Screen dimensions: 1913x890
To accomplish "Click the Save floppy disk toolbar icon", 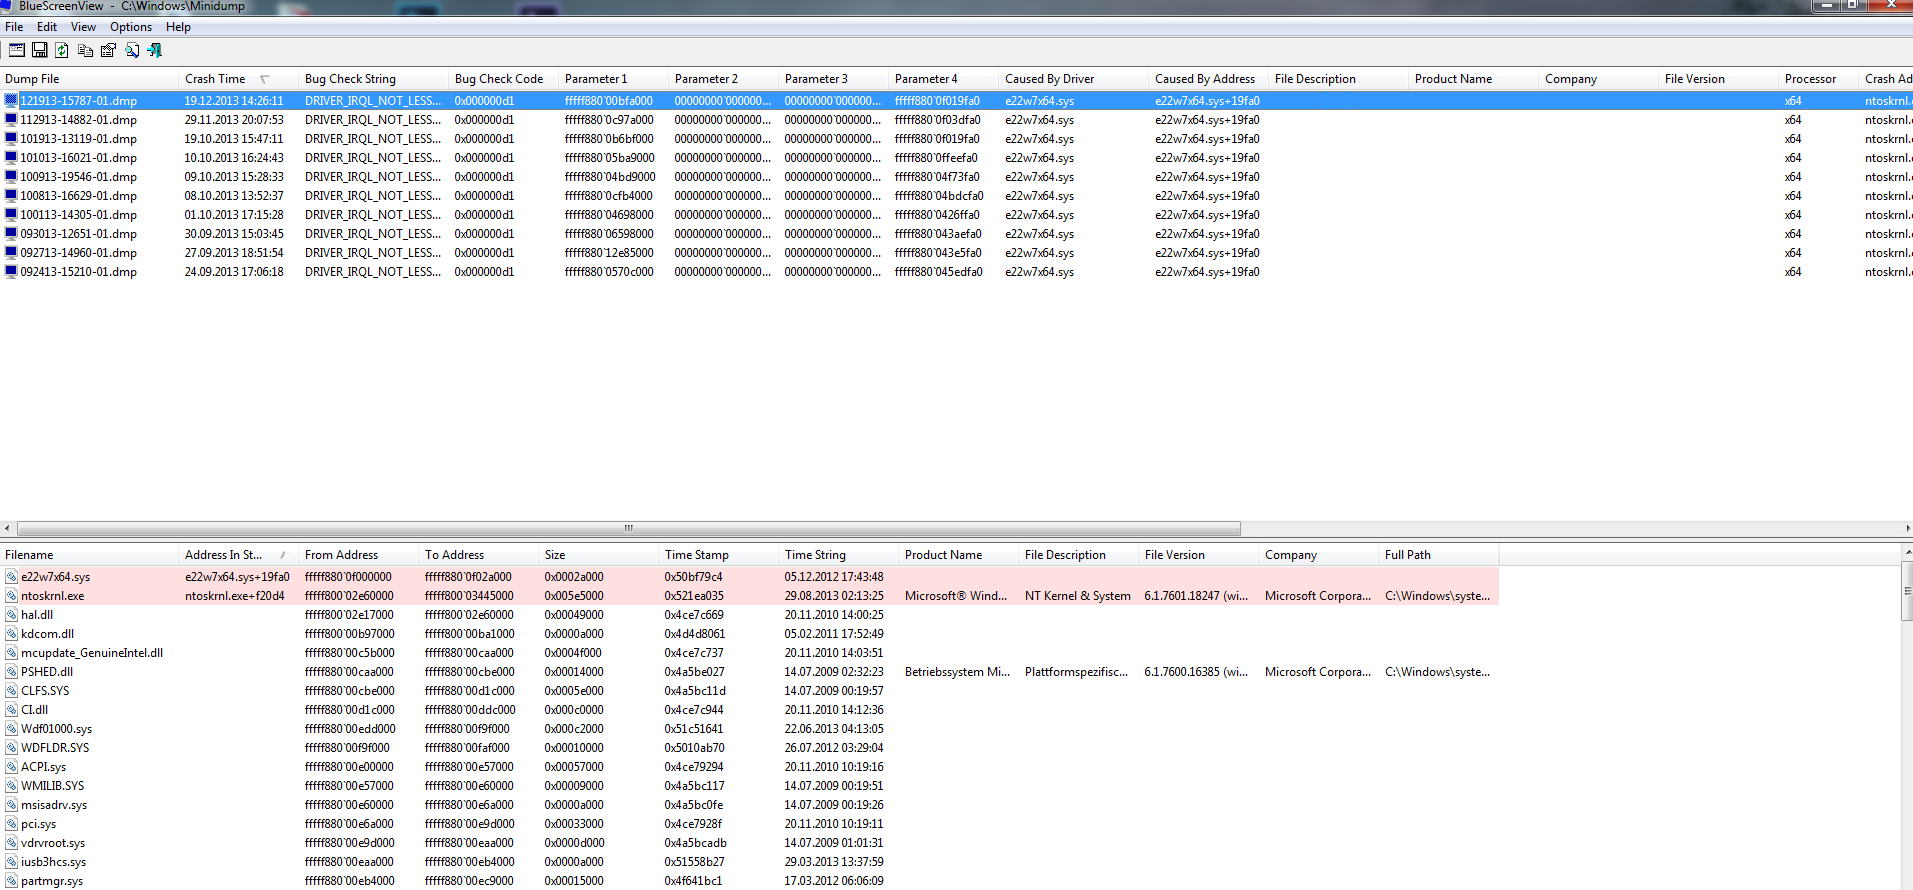I will tap(40, 50).
